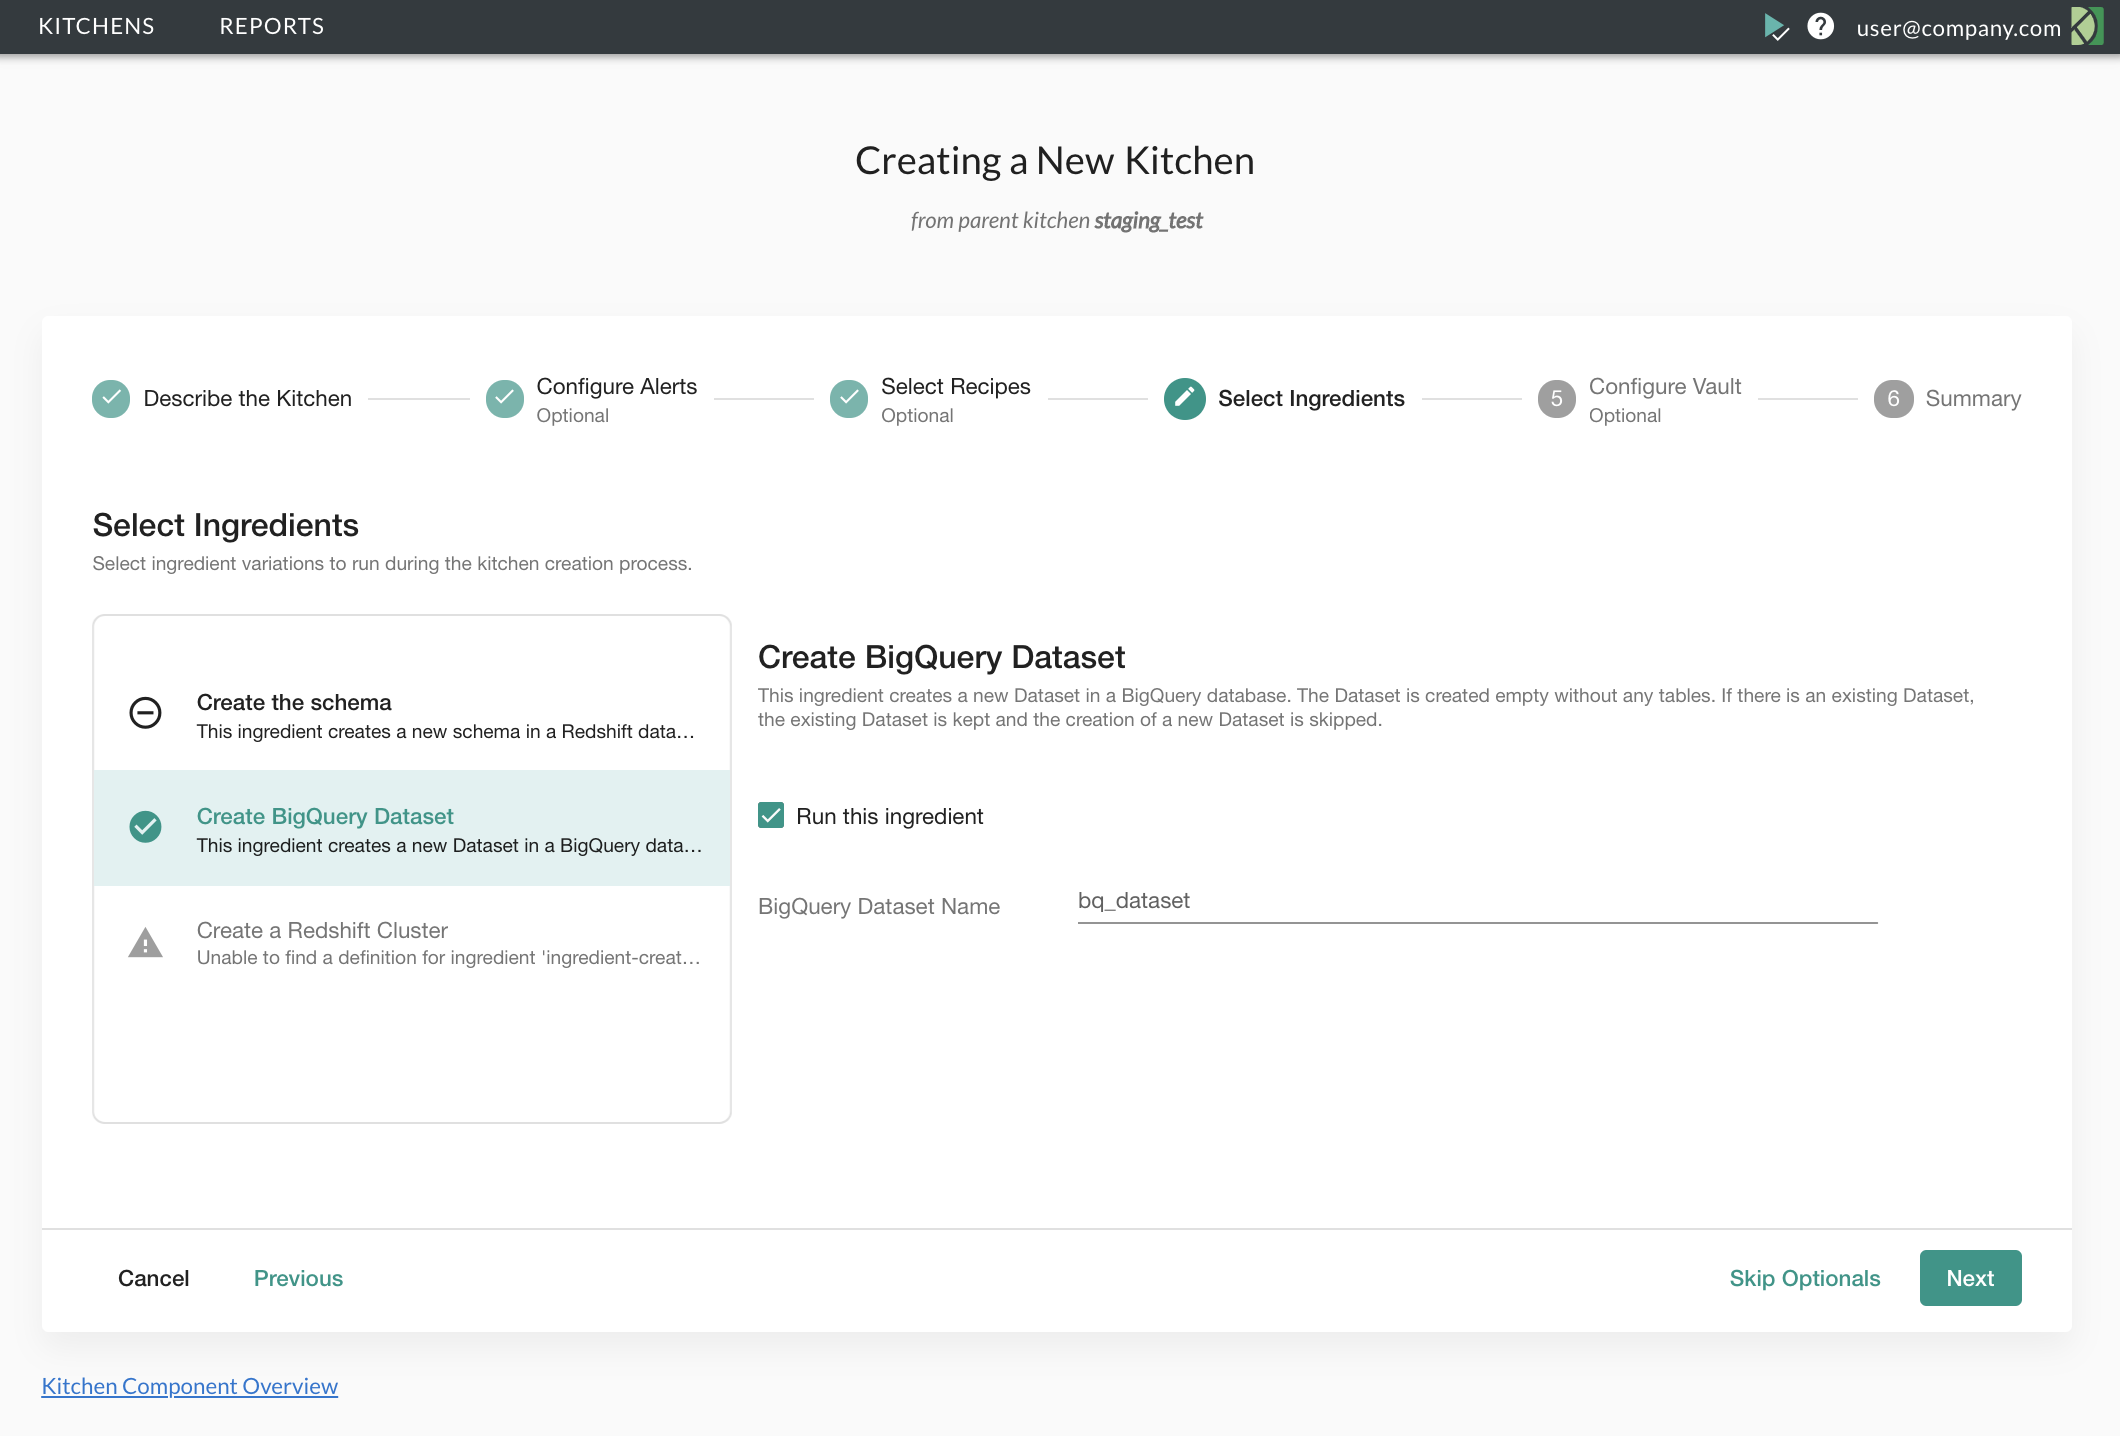Click the Configure Vault step 5 circle

1556,399
